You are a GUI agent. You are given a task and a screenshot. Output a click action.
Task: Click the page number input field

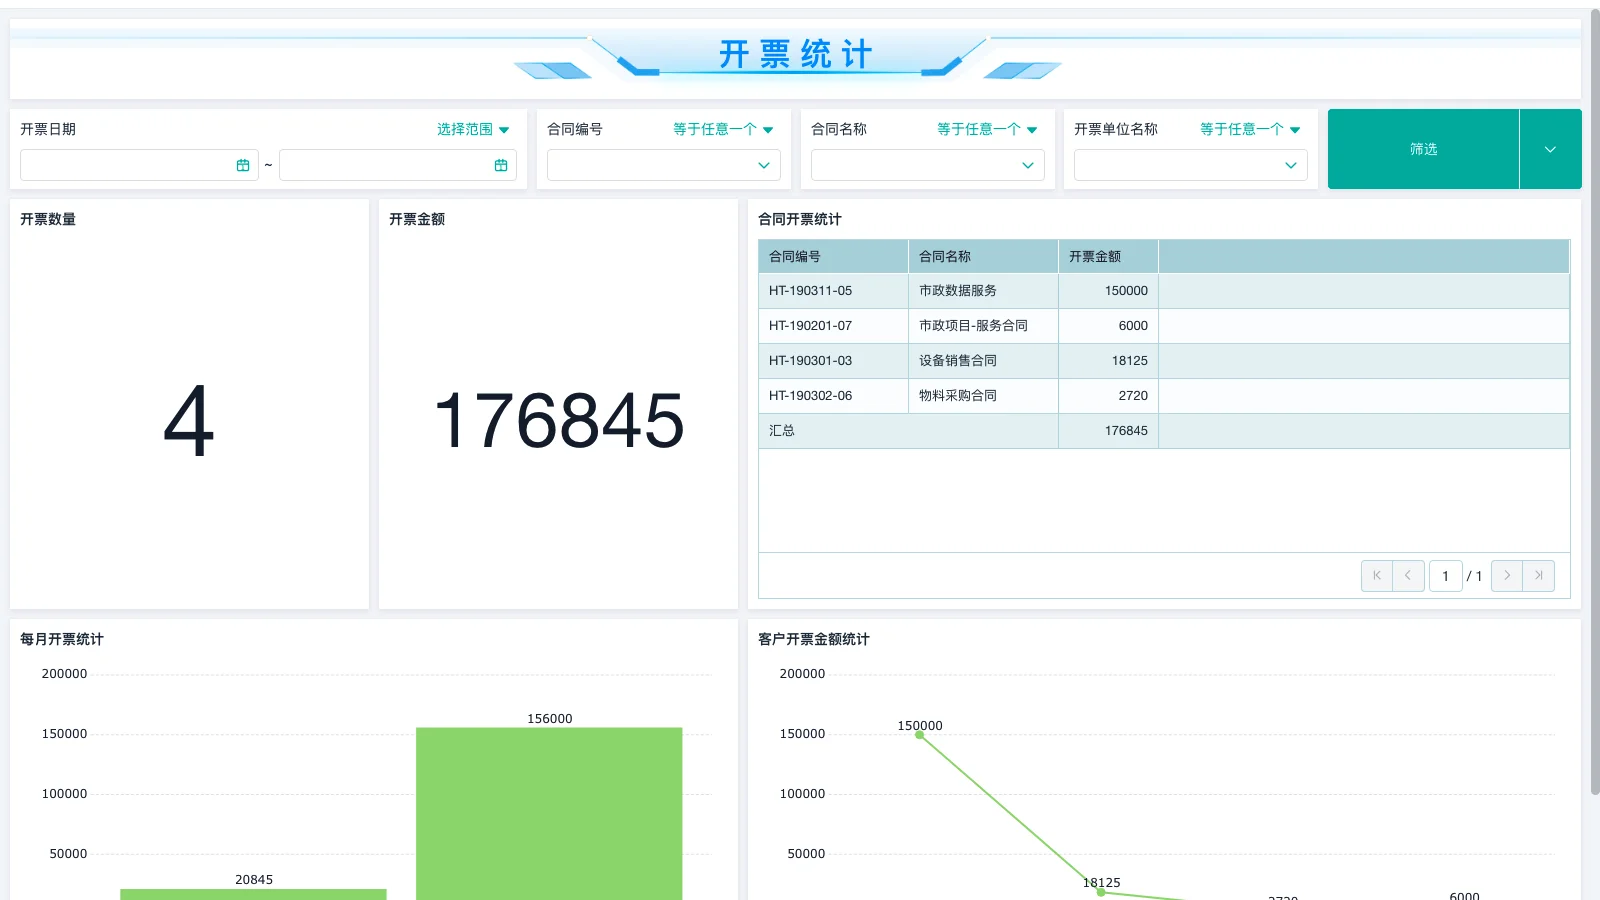point(1445,575)
